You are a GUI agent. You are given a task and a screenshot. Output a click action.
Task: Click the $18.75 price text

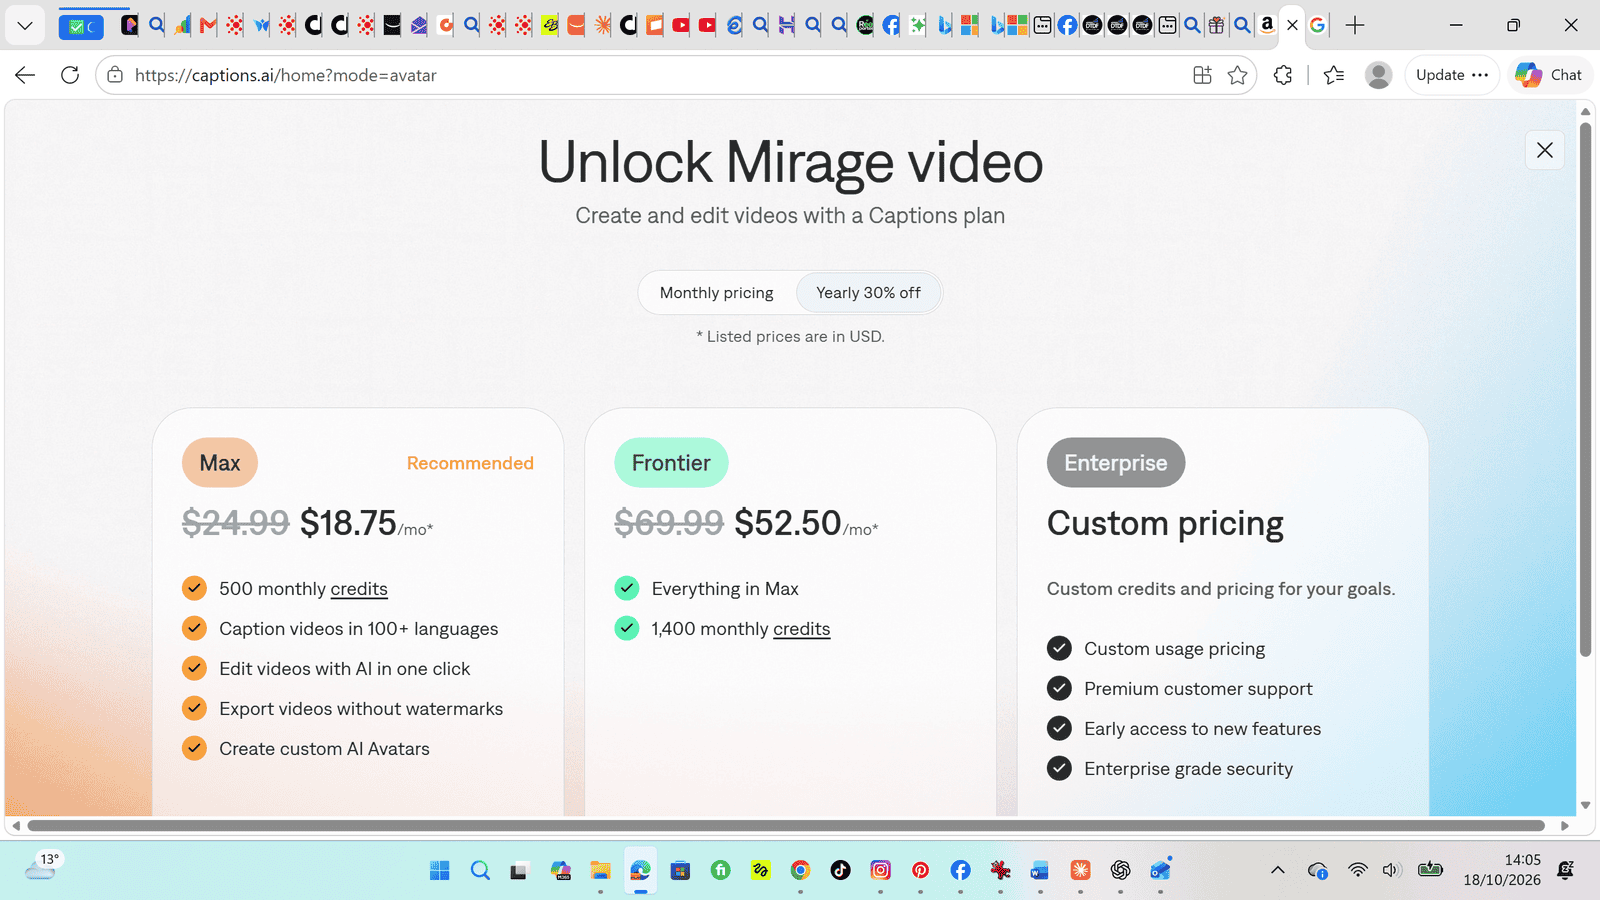[x=348, y=523]
